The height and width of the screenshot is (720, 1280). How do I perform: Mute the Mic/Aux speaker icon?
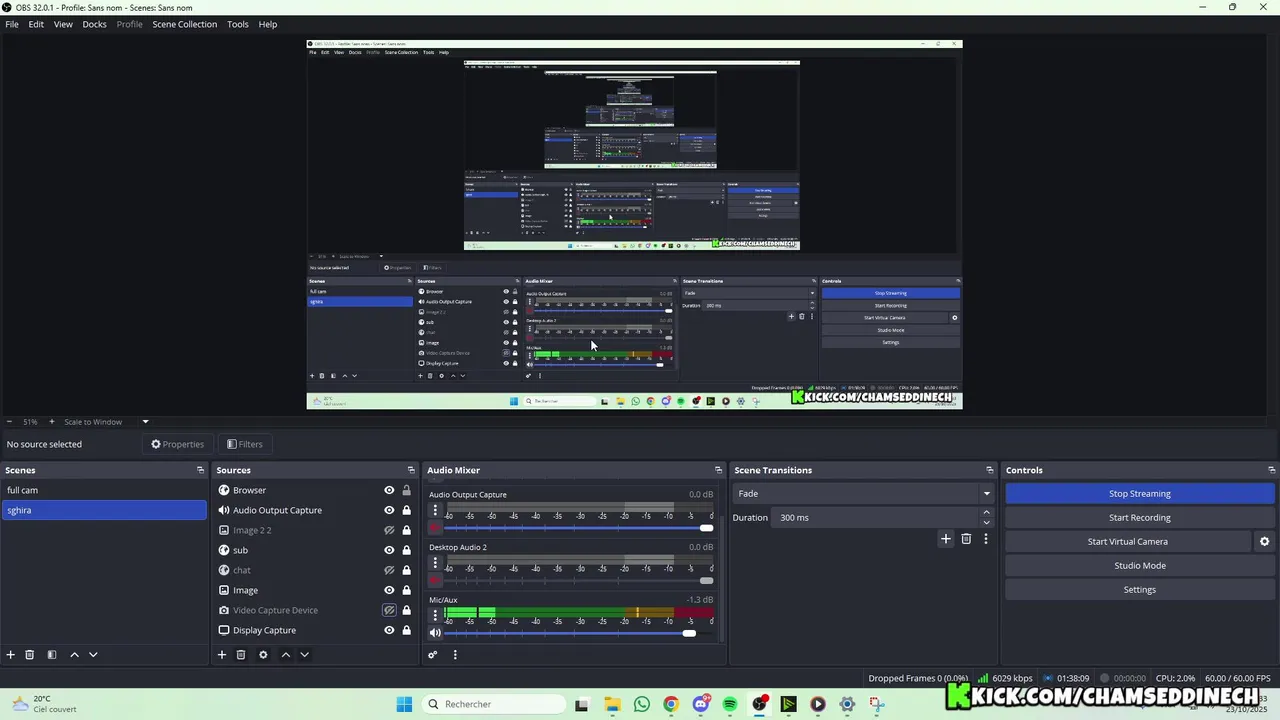pyautogui.click(x=435, y=633)
